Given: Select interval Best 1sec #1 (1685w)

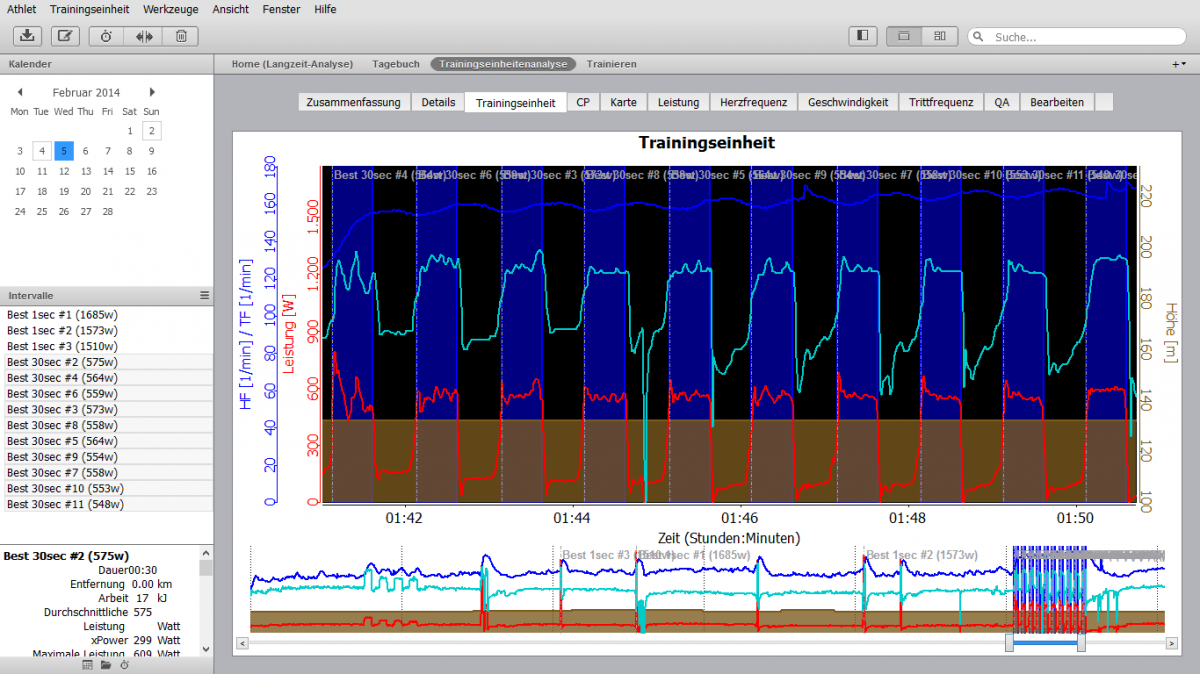Looking at the screenshot, I should (x=62, y=314).
